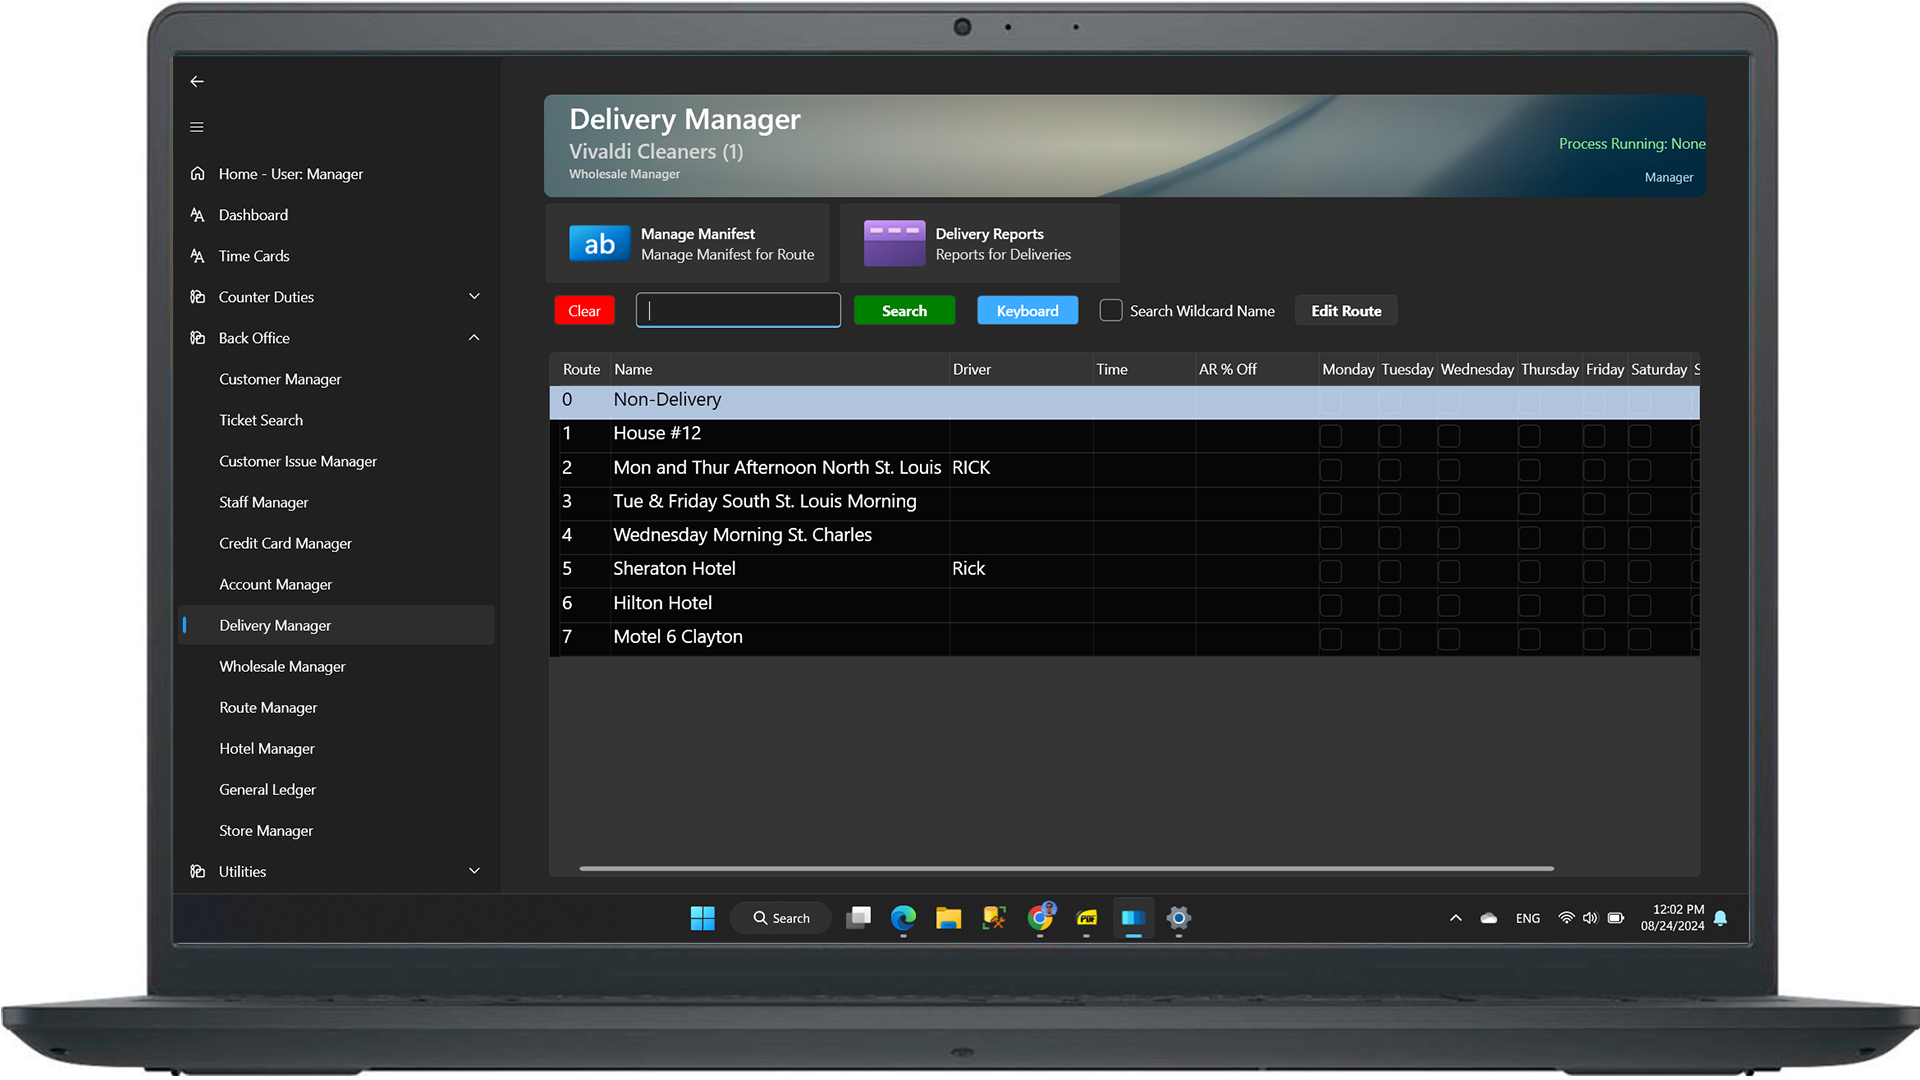The width and height of the screenshot is (1920, 1080).
Task: Open the volume control in tray
Action: 1590,918
